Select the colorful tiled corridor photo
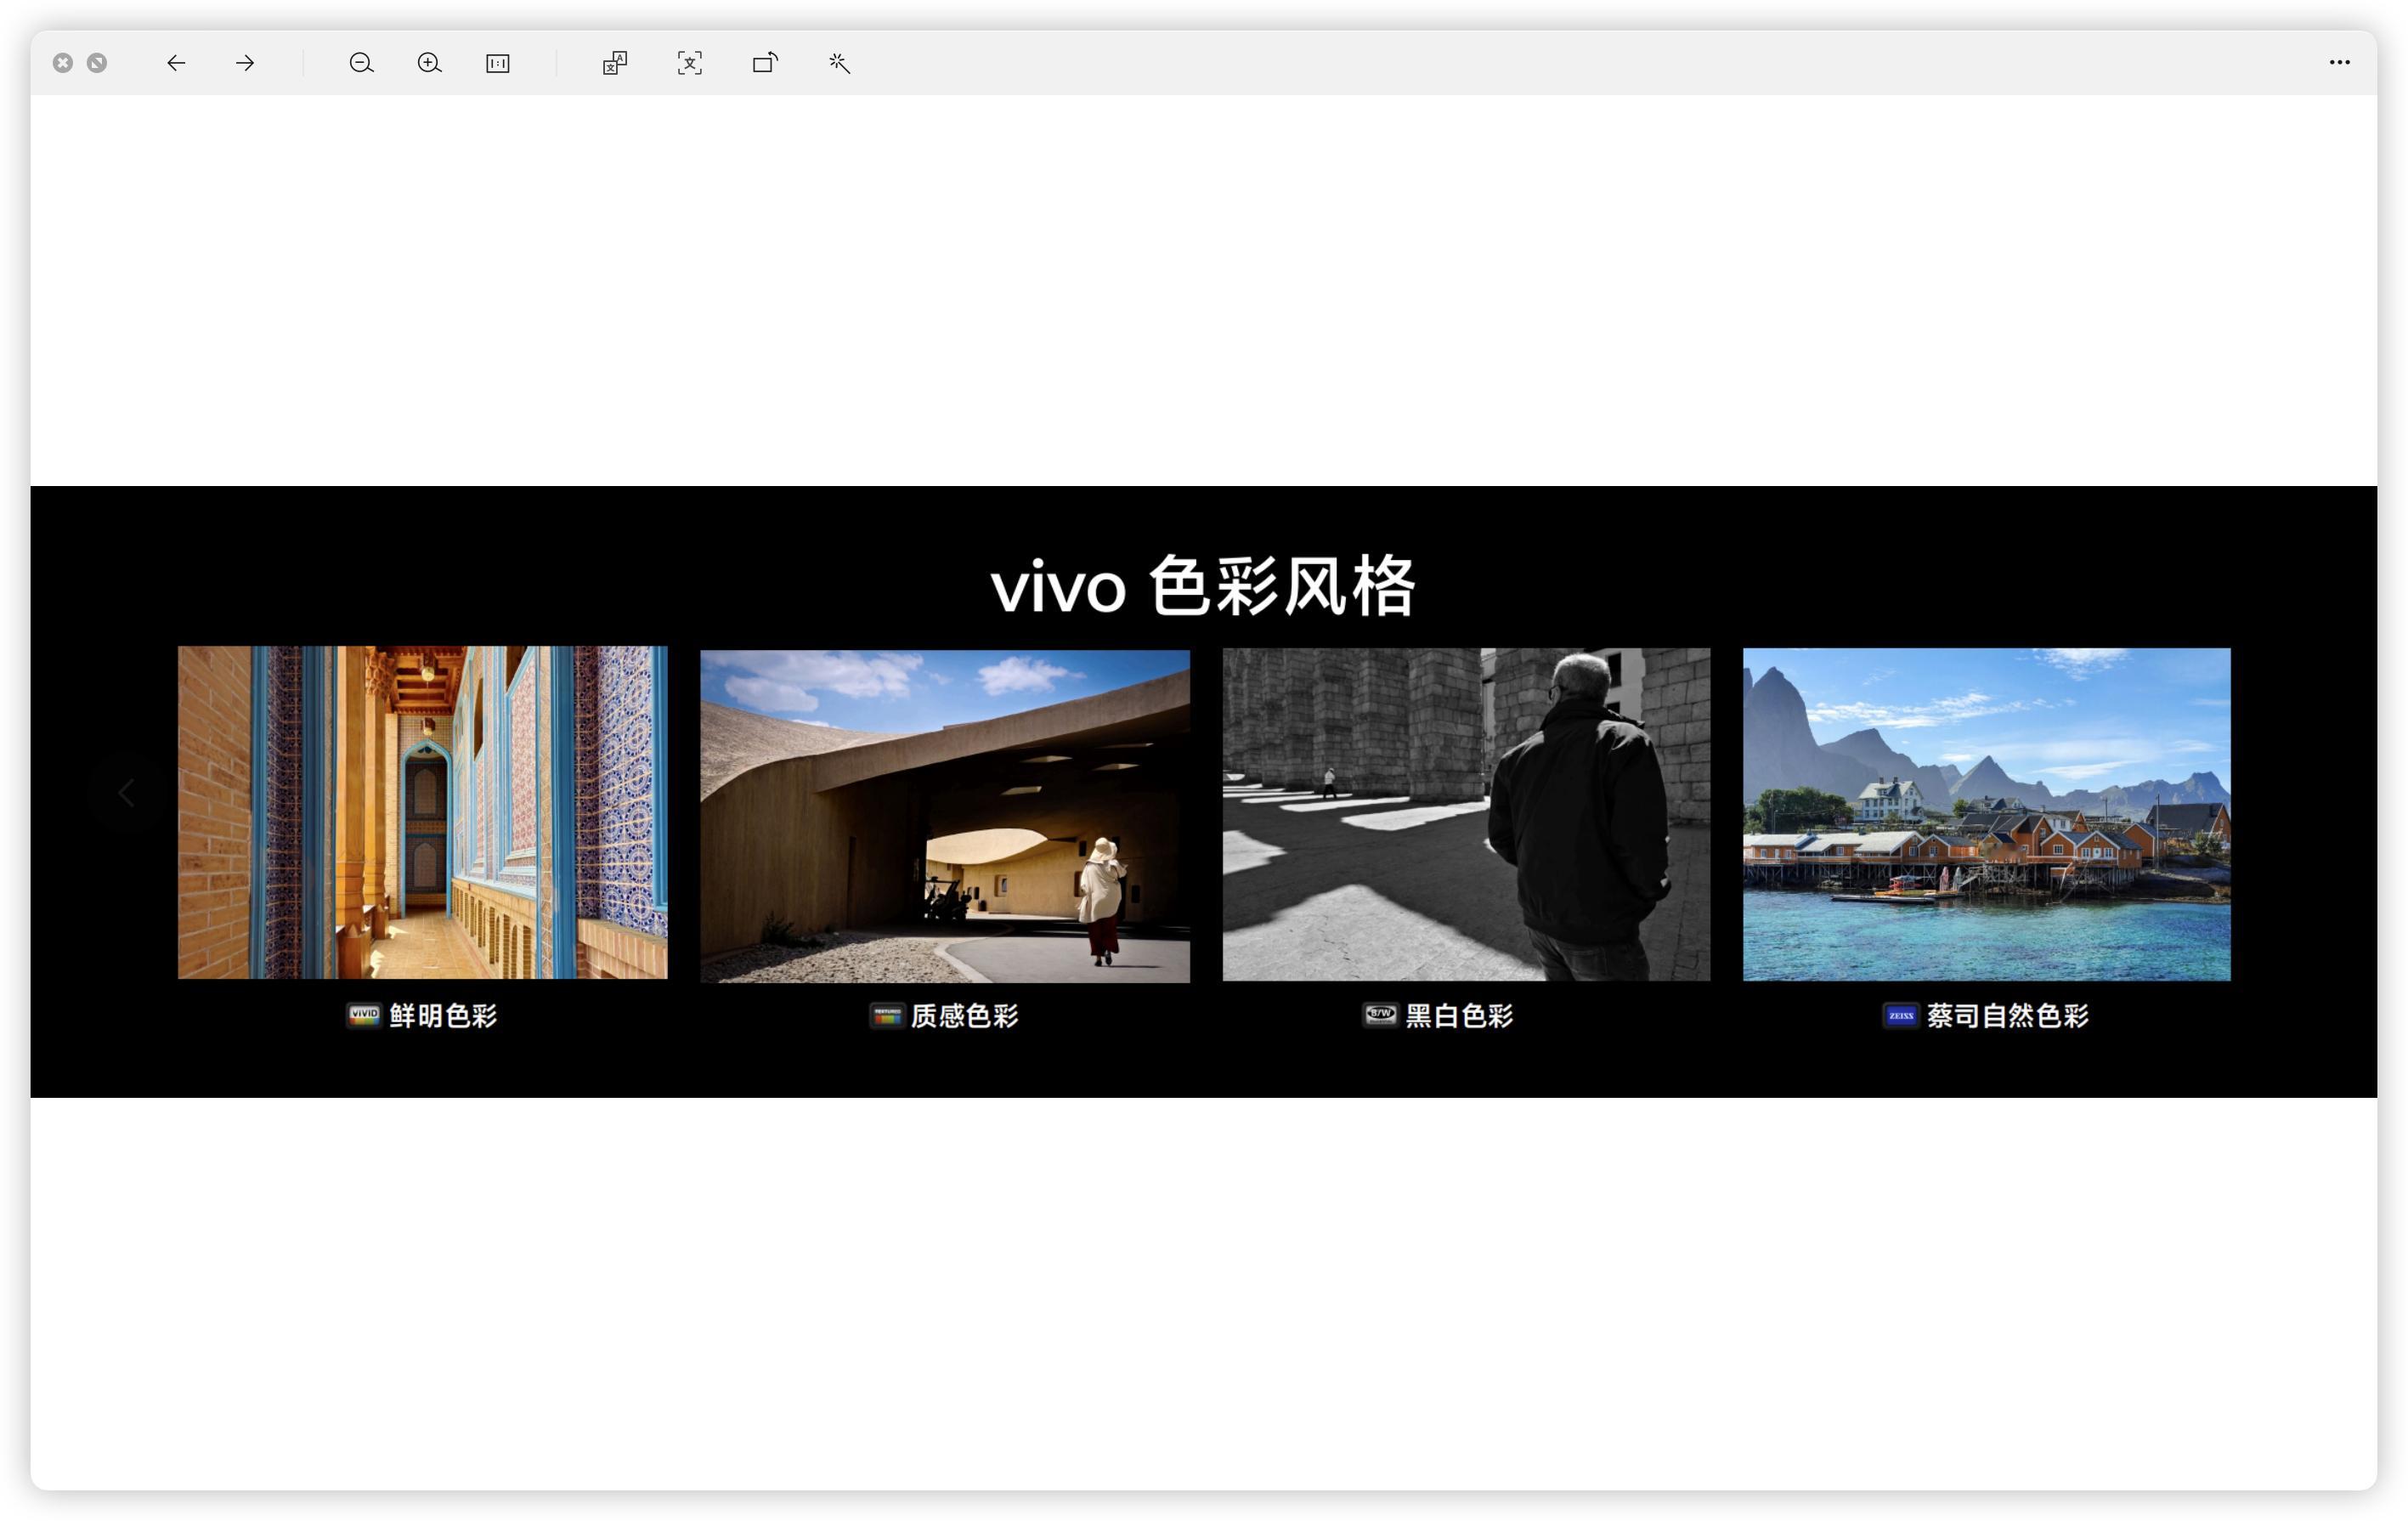 tap(423, 812)
